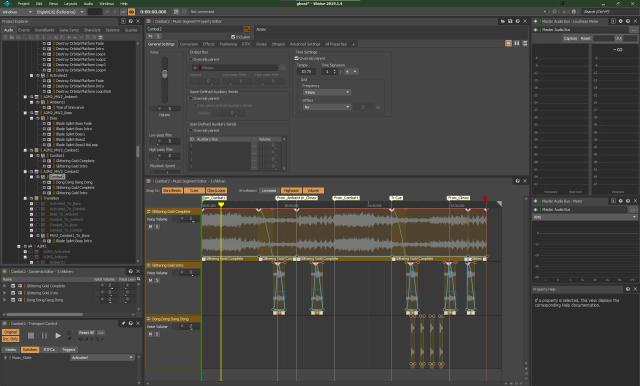This screenshot has height=386, width=640.
Task: Toggle Inclusion checkbox for Combat2
Action: click(x=233, y=37)
